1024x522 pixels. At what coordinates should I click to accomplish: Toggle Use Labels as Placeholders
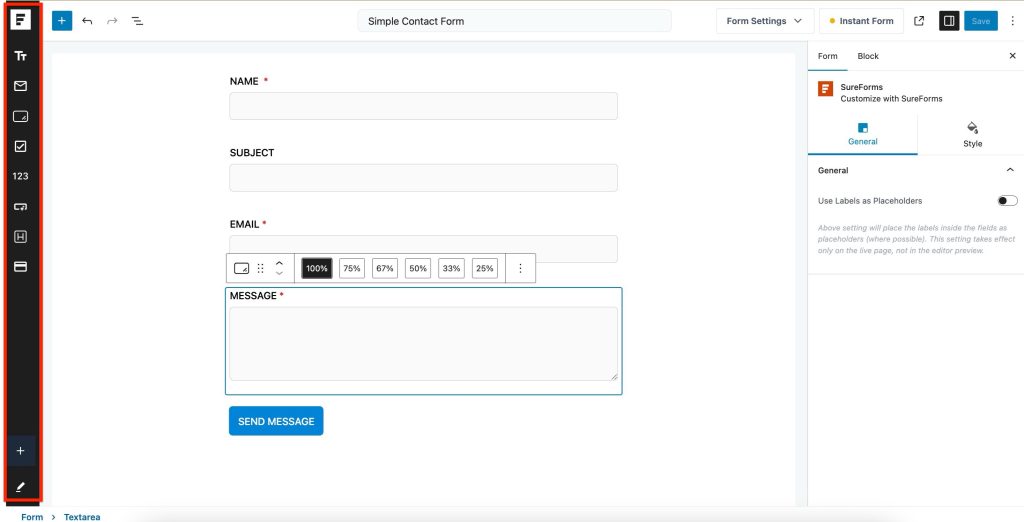click(1007, 201)
